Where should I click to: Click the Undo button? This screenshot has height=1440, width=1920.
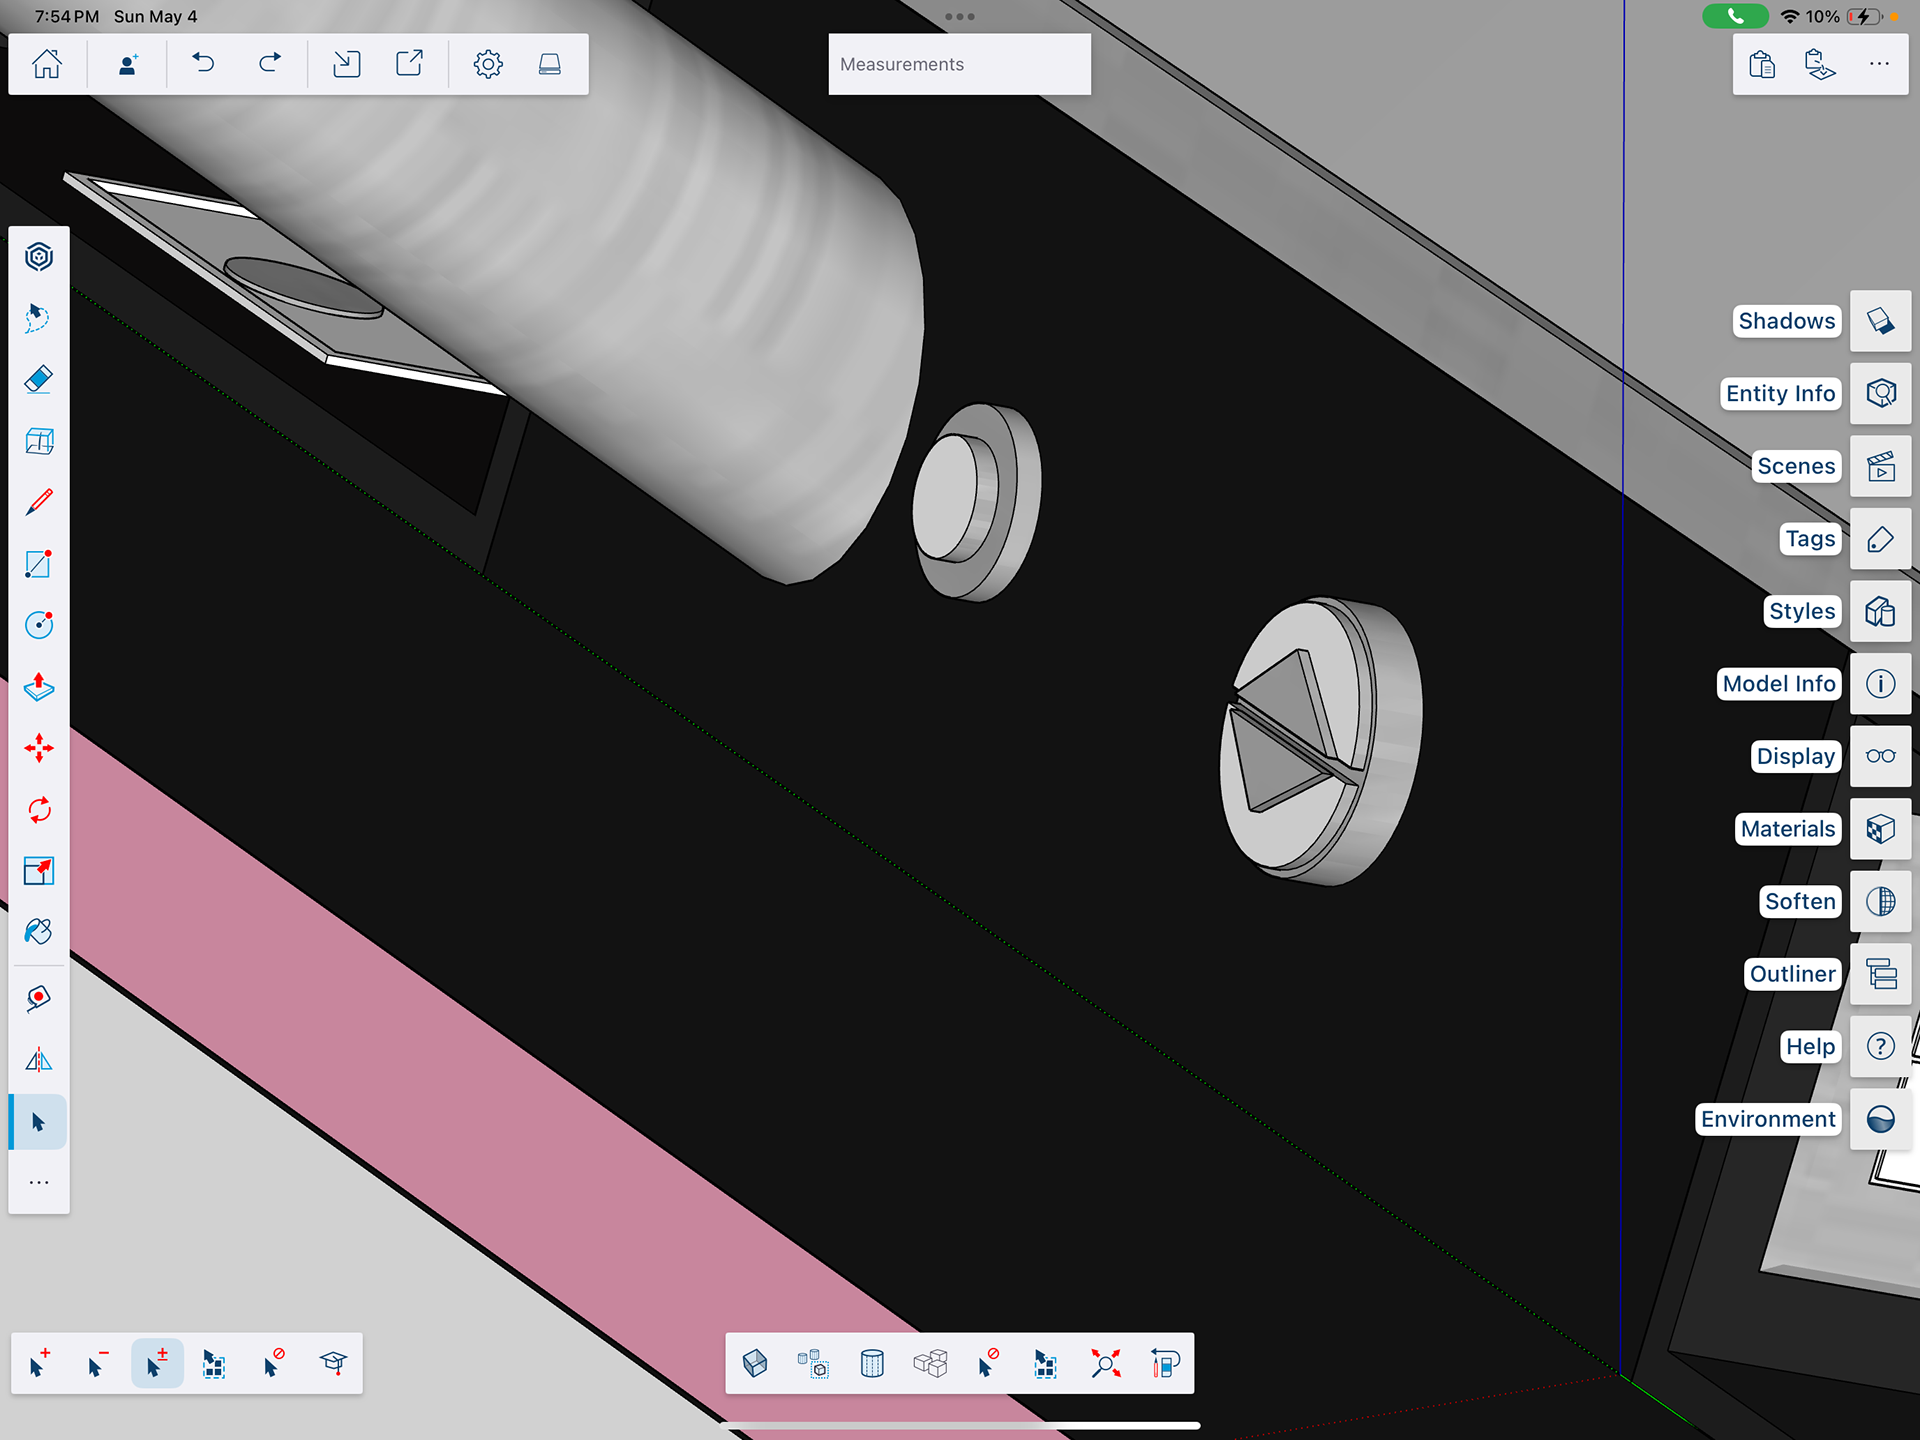203,64
